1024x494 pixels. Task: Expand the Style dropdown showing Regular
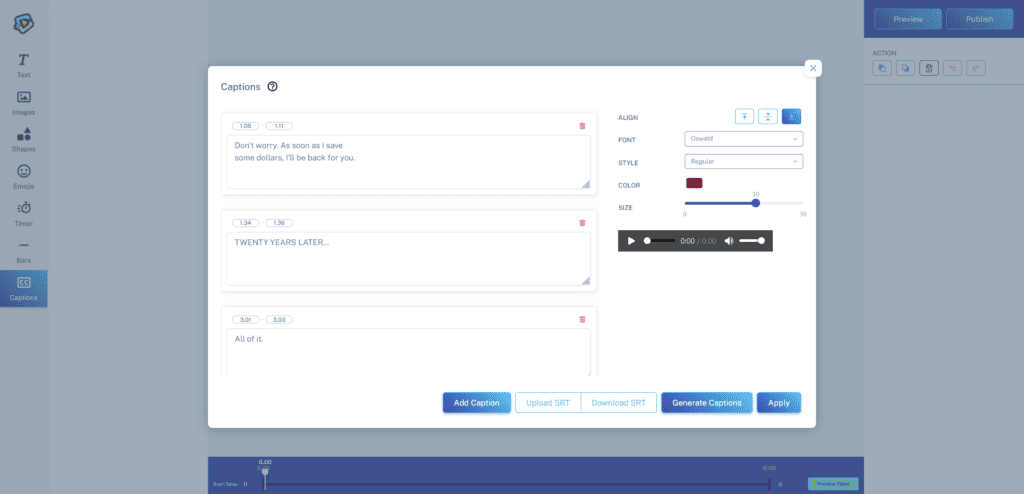[x=743, y=161]
